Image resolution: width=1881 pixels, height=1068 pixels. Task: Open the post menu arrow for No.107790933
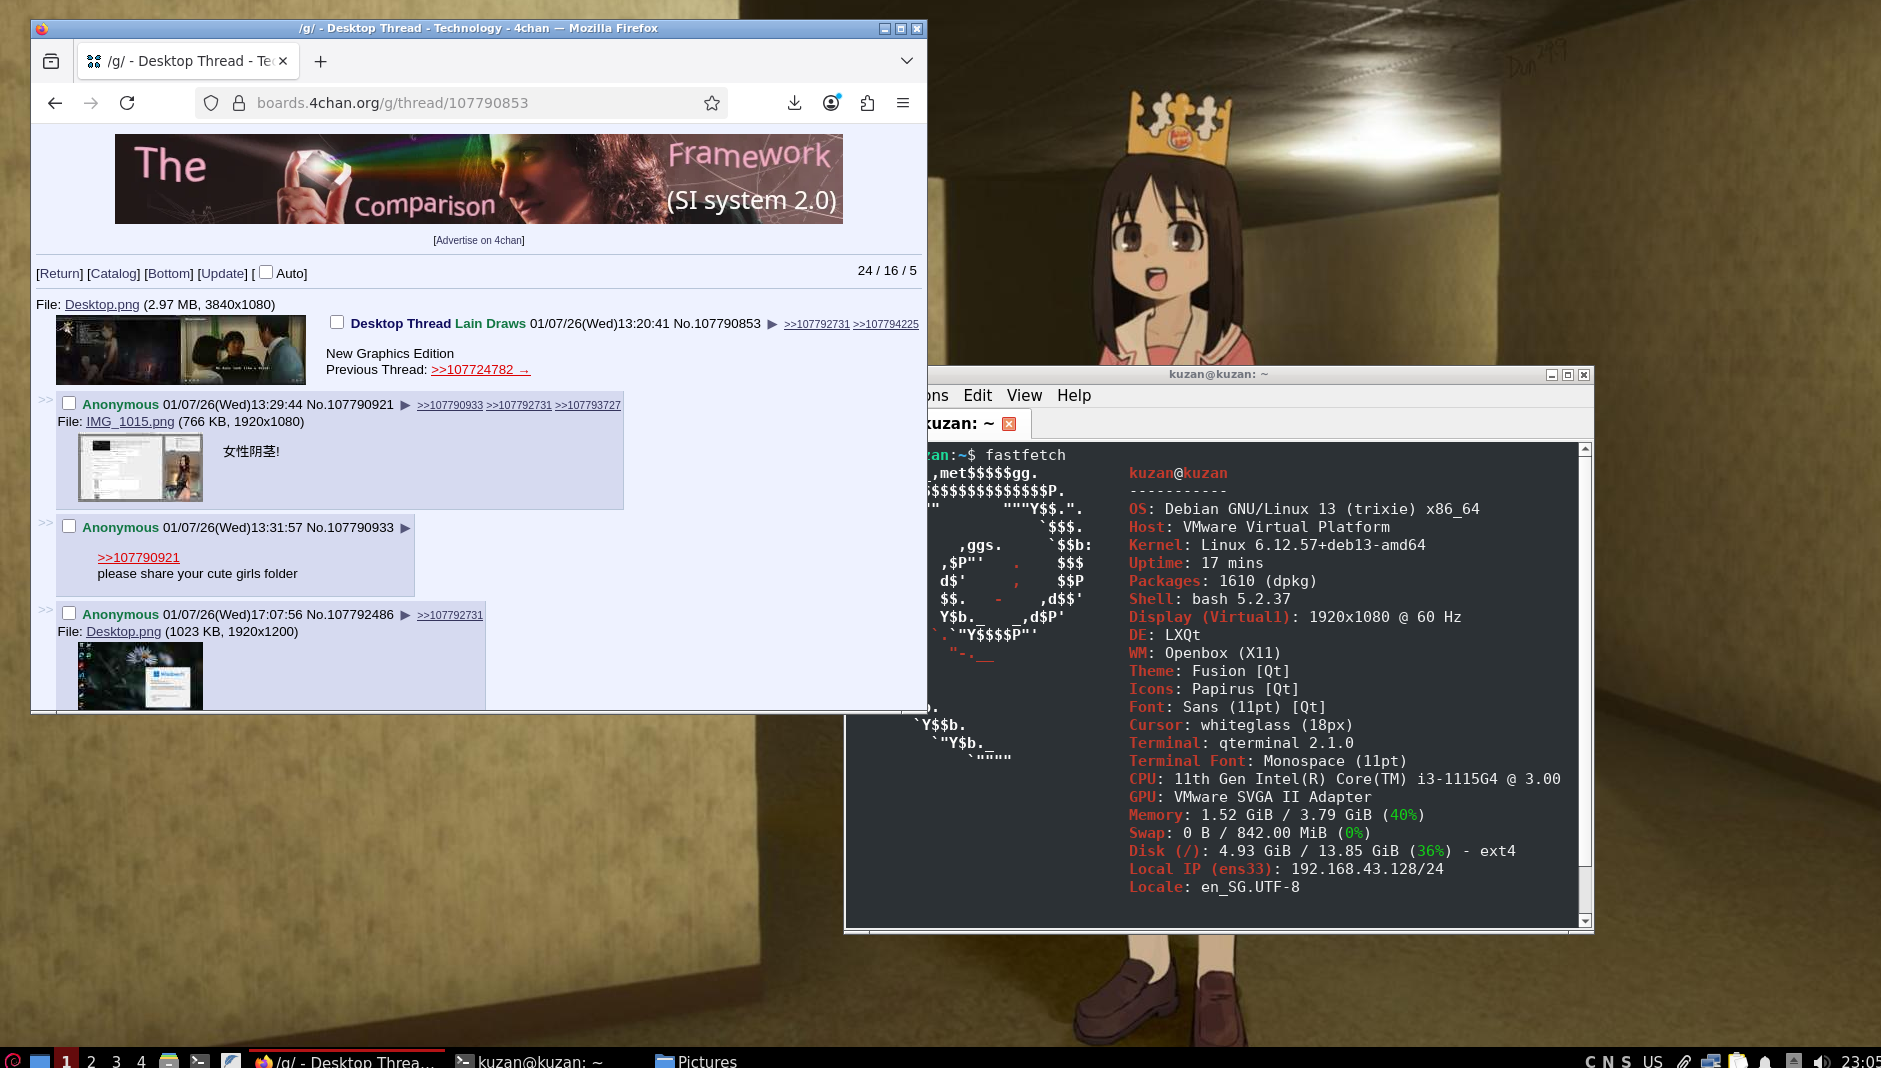[405, 528]
